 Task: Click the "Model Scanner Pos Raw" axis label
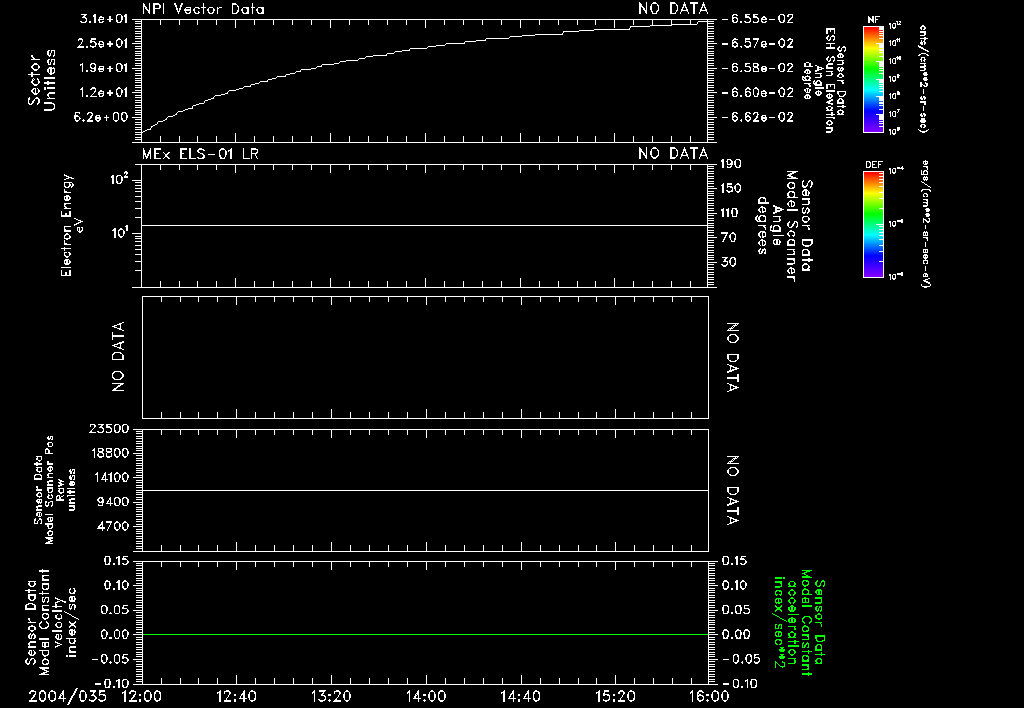coord(55,490)
